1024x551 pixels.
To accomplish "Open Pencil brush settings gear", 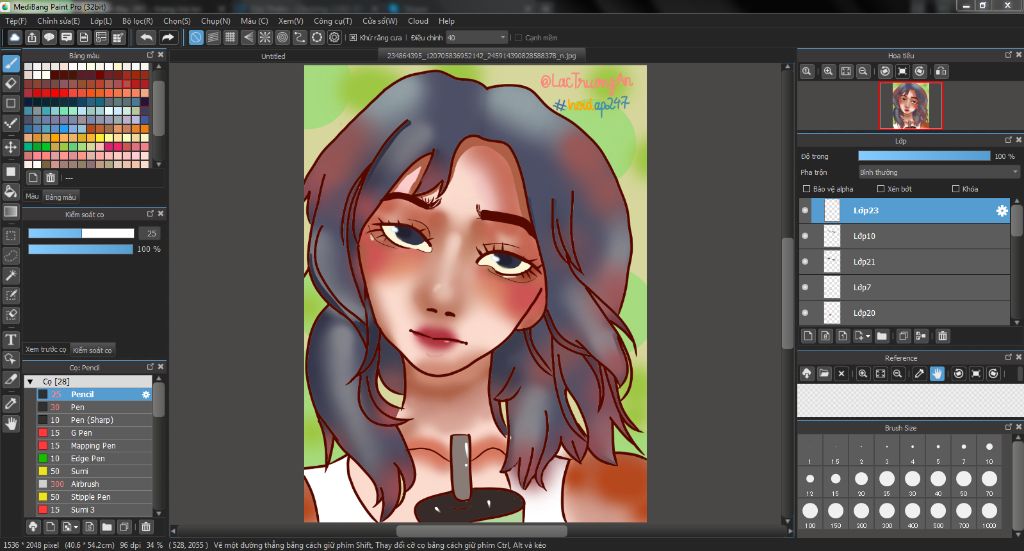I will 146,394.
